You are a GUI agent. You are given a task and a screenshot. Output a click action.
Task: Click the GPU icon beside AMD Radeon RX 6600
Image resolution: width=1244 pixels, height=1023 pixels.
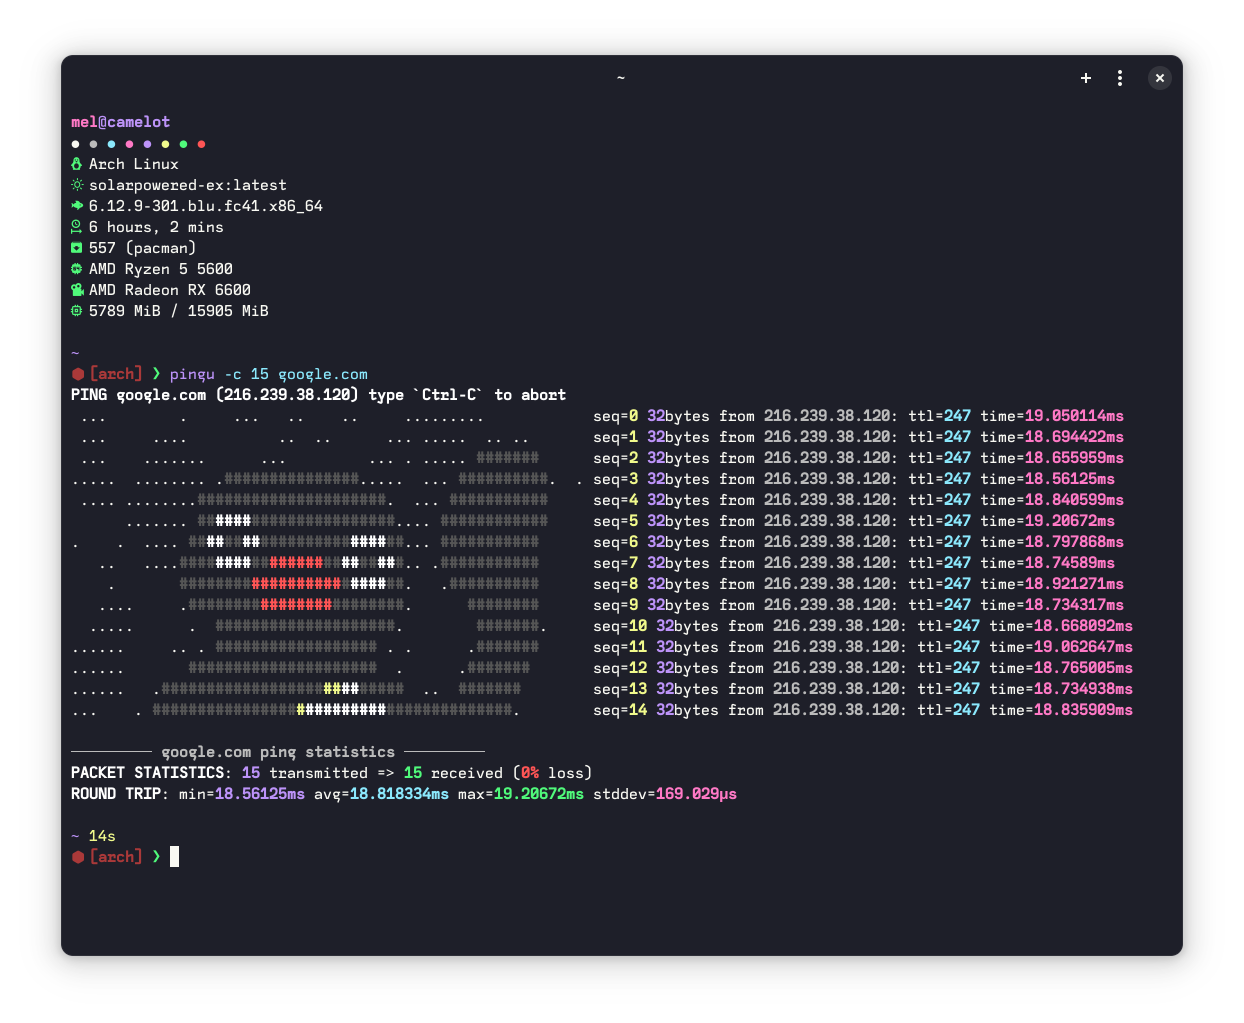(x=76, y=290)
